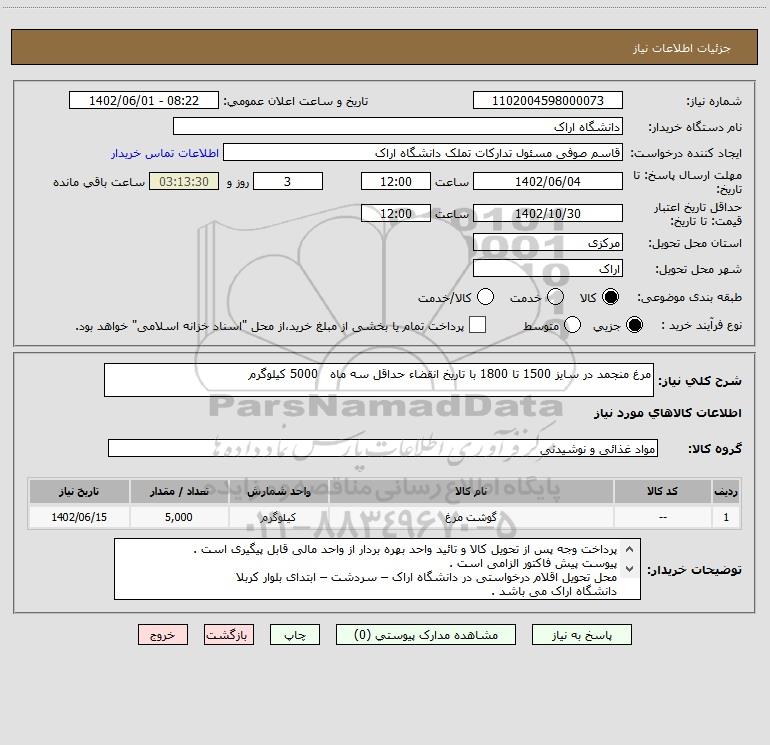Click the تاریخ نیاز column header
The height and width of the screenshot is (745, 770).
point(79,491)
